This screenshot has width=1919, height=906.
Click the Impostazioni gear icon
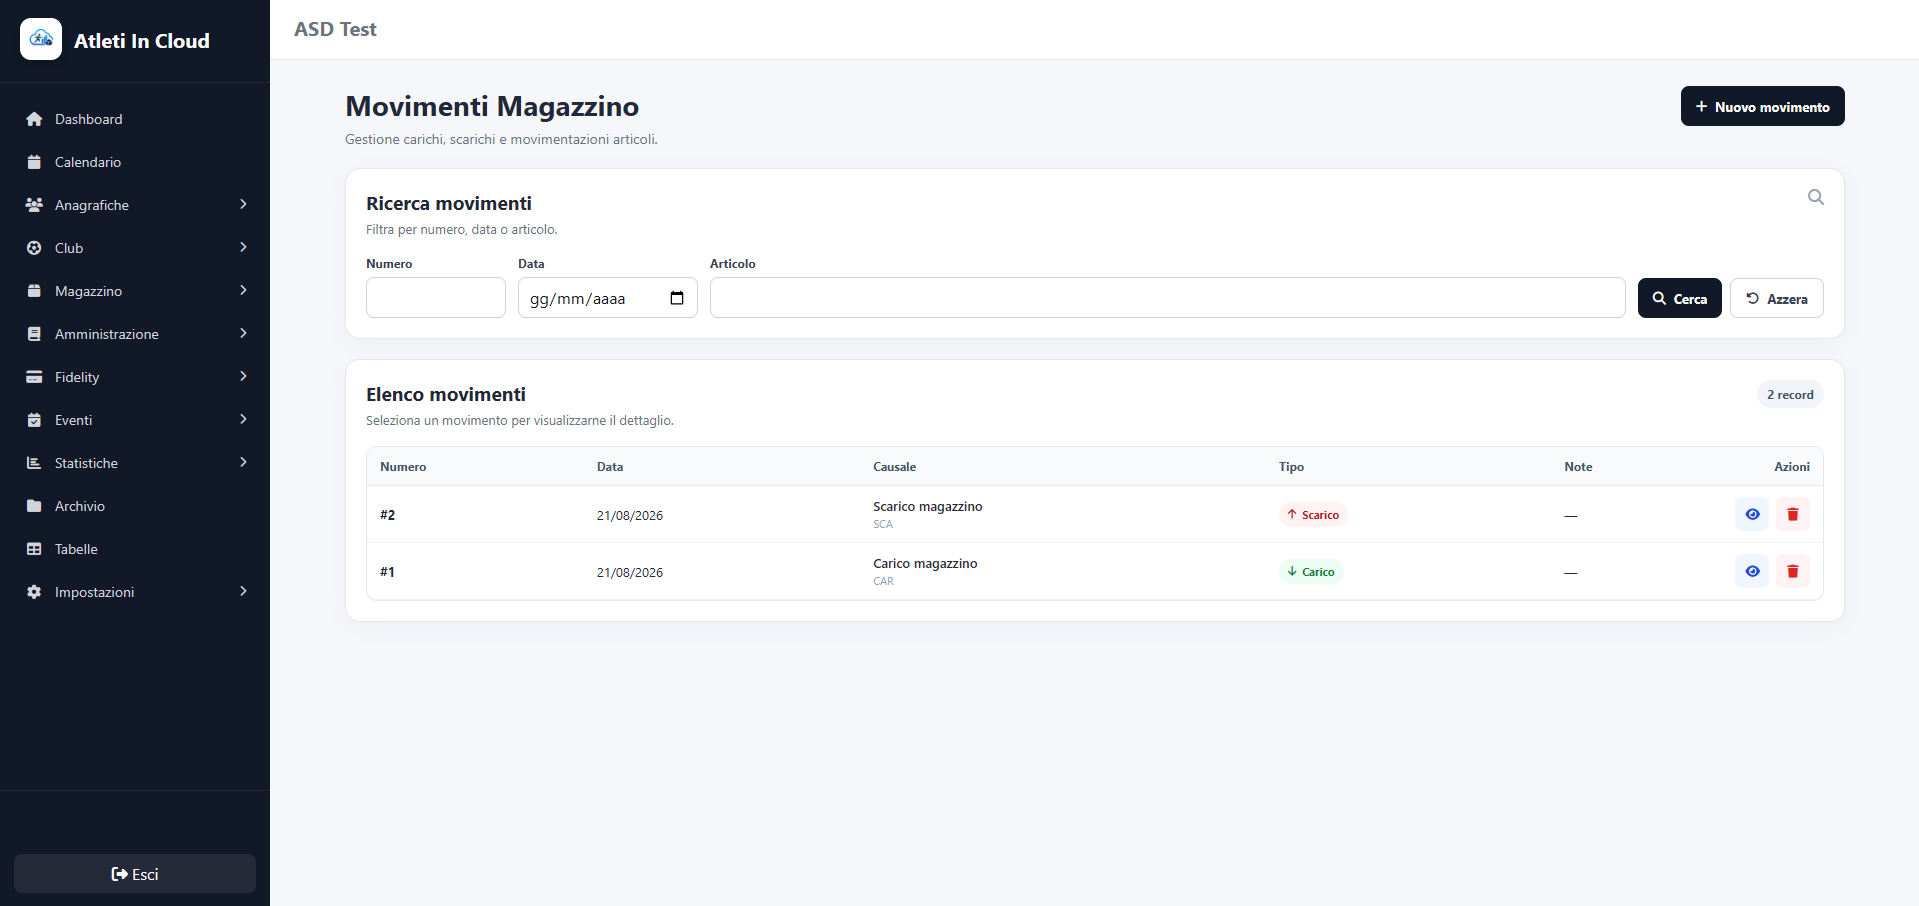[x=34, y=592]
